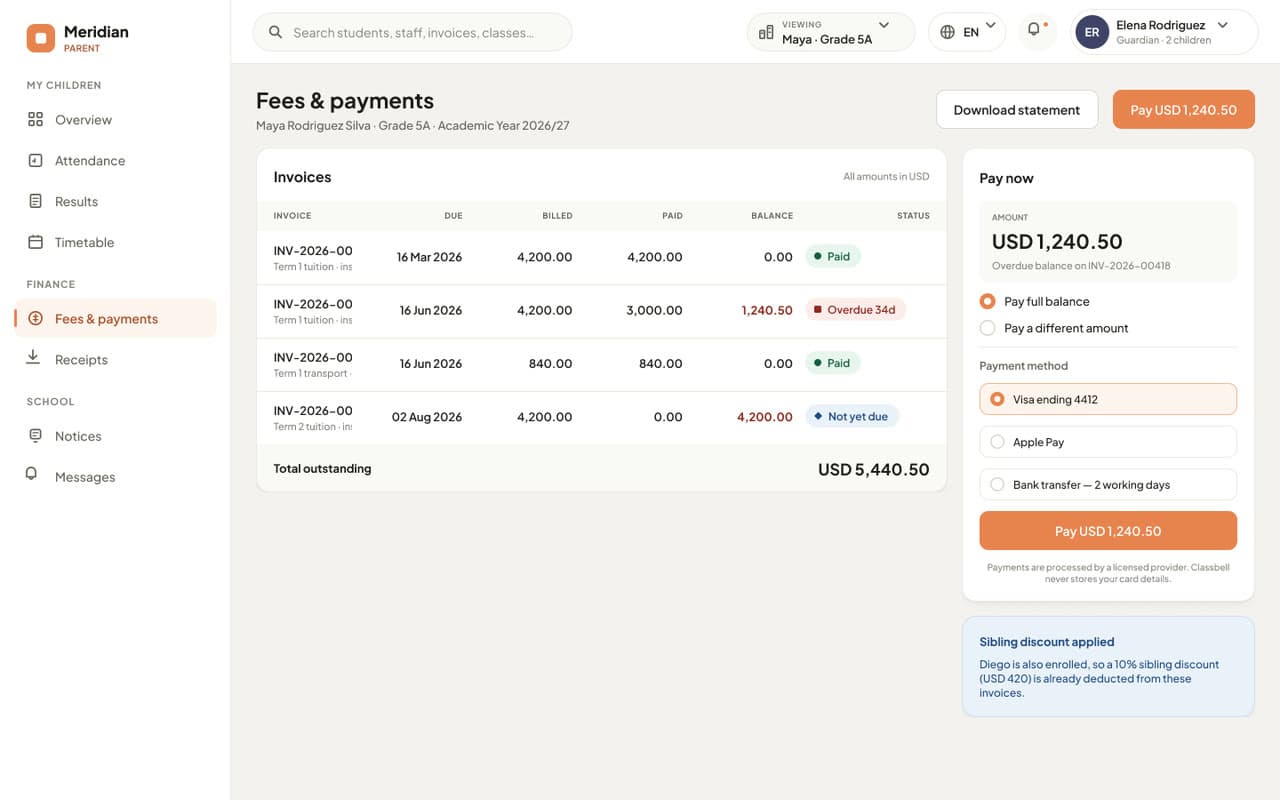
Task: Click the STATUS column header
Action: click(913, 216)
